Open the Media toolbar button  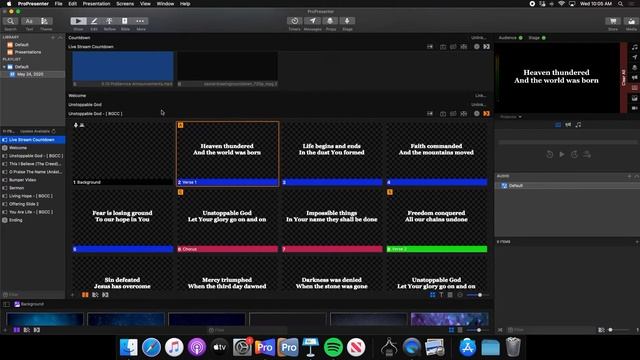click(631, 21)
